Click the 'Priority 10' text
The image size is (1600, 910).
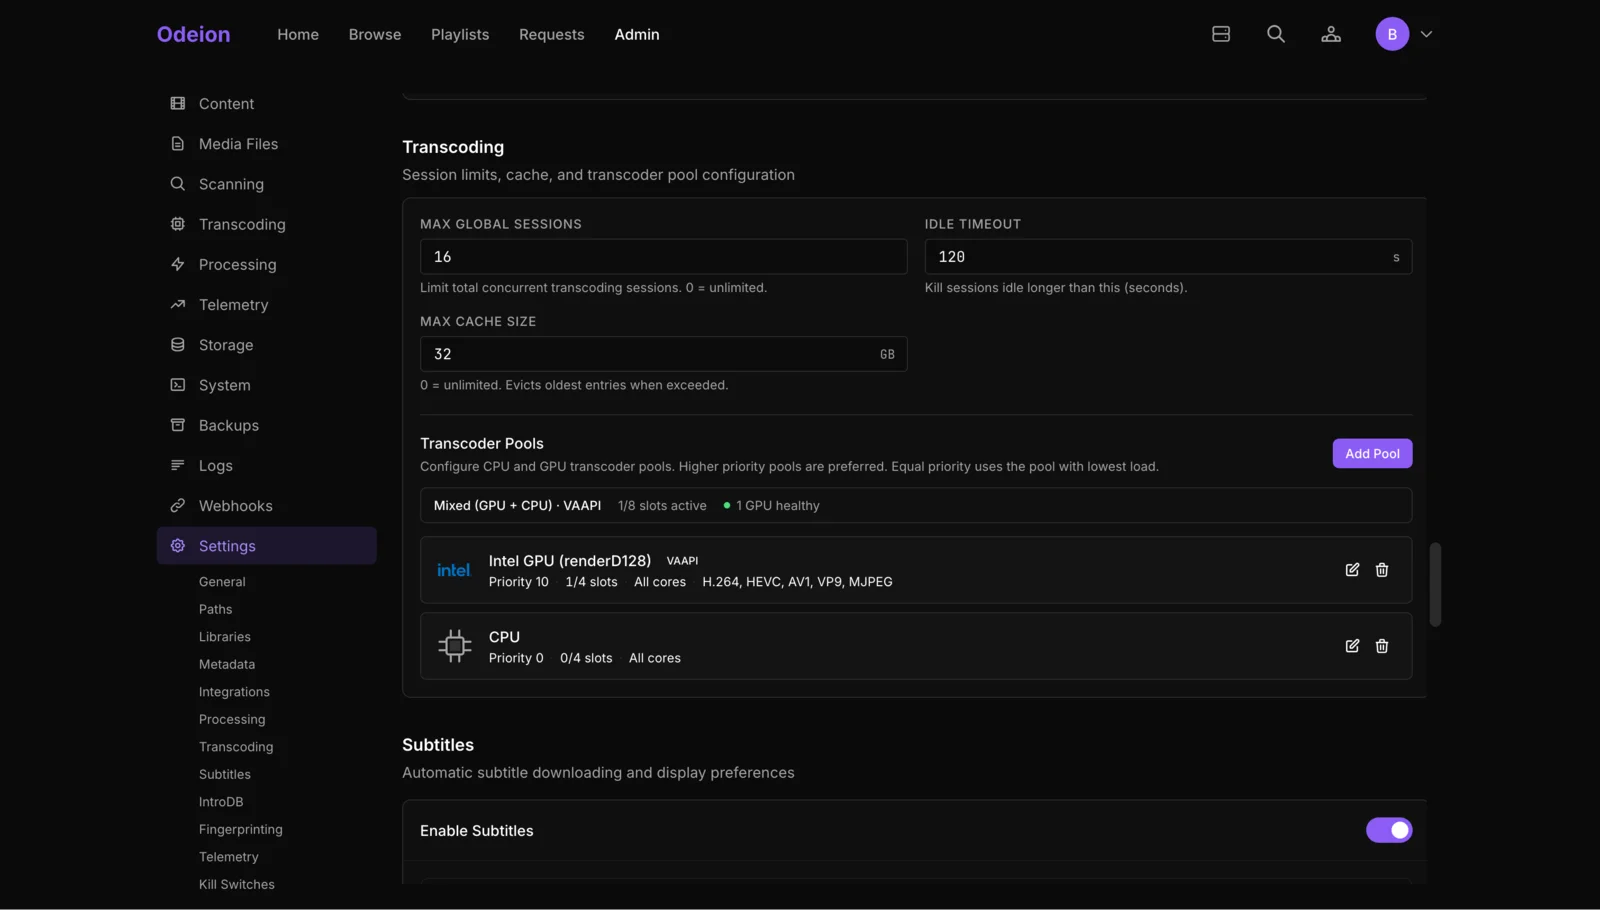point(518,582)
